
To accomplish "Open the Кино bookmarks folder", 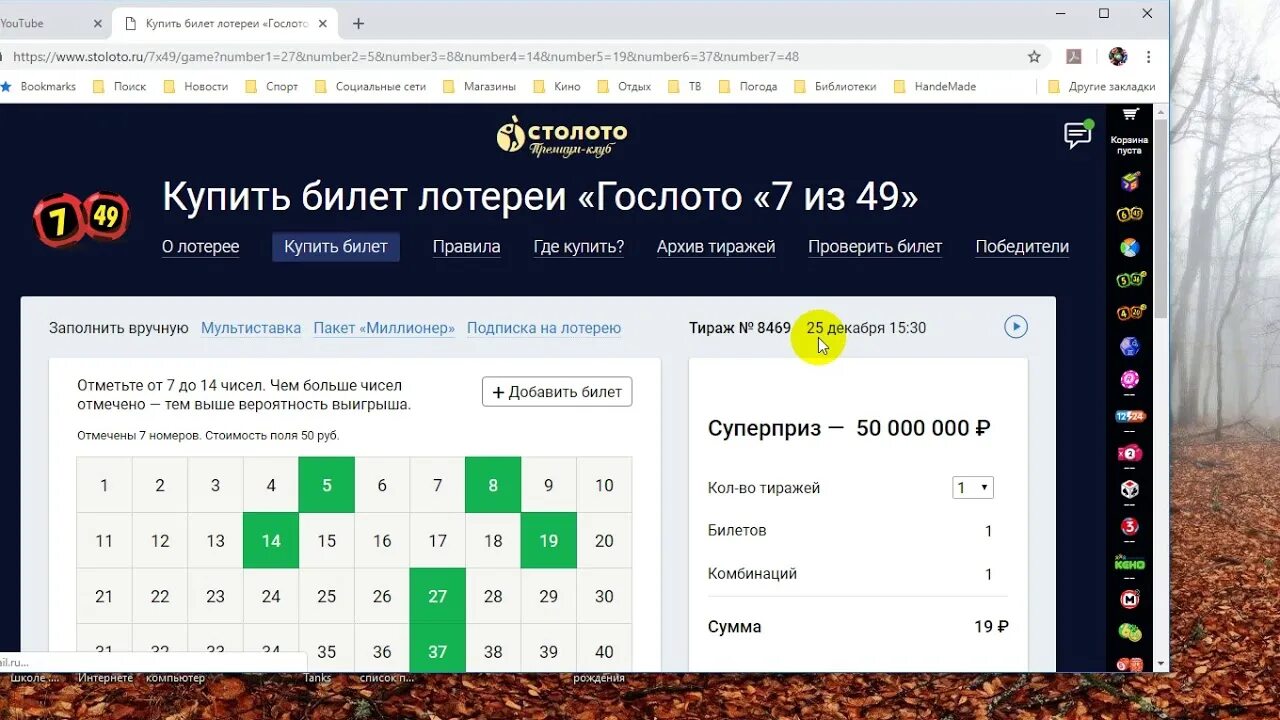I will click(x=557, y=87).
